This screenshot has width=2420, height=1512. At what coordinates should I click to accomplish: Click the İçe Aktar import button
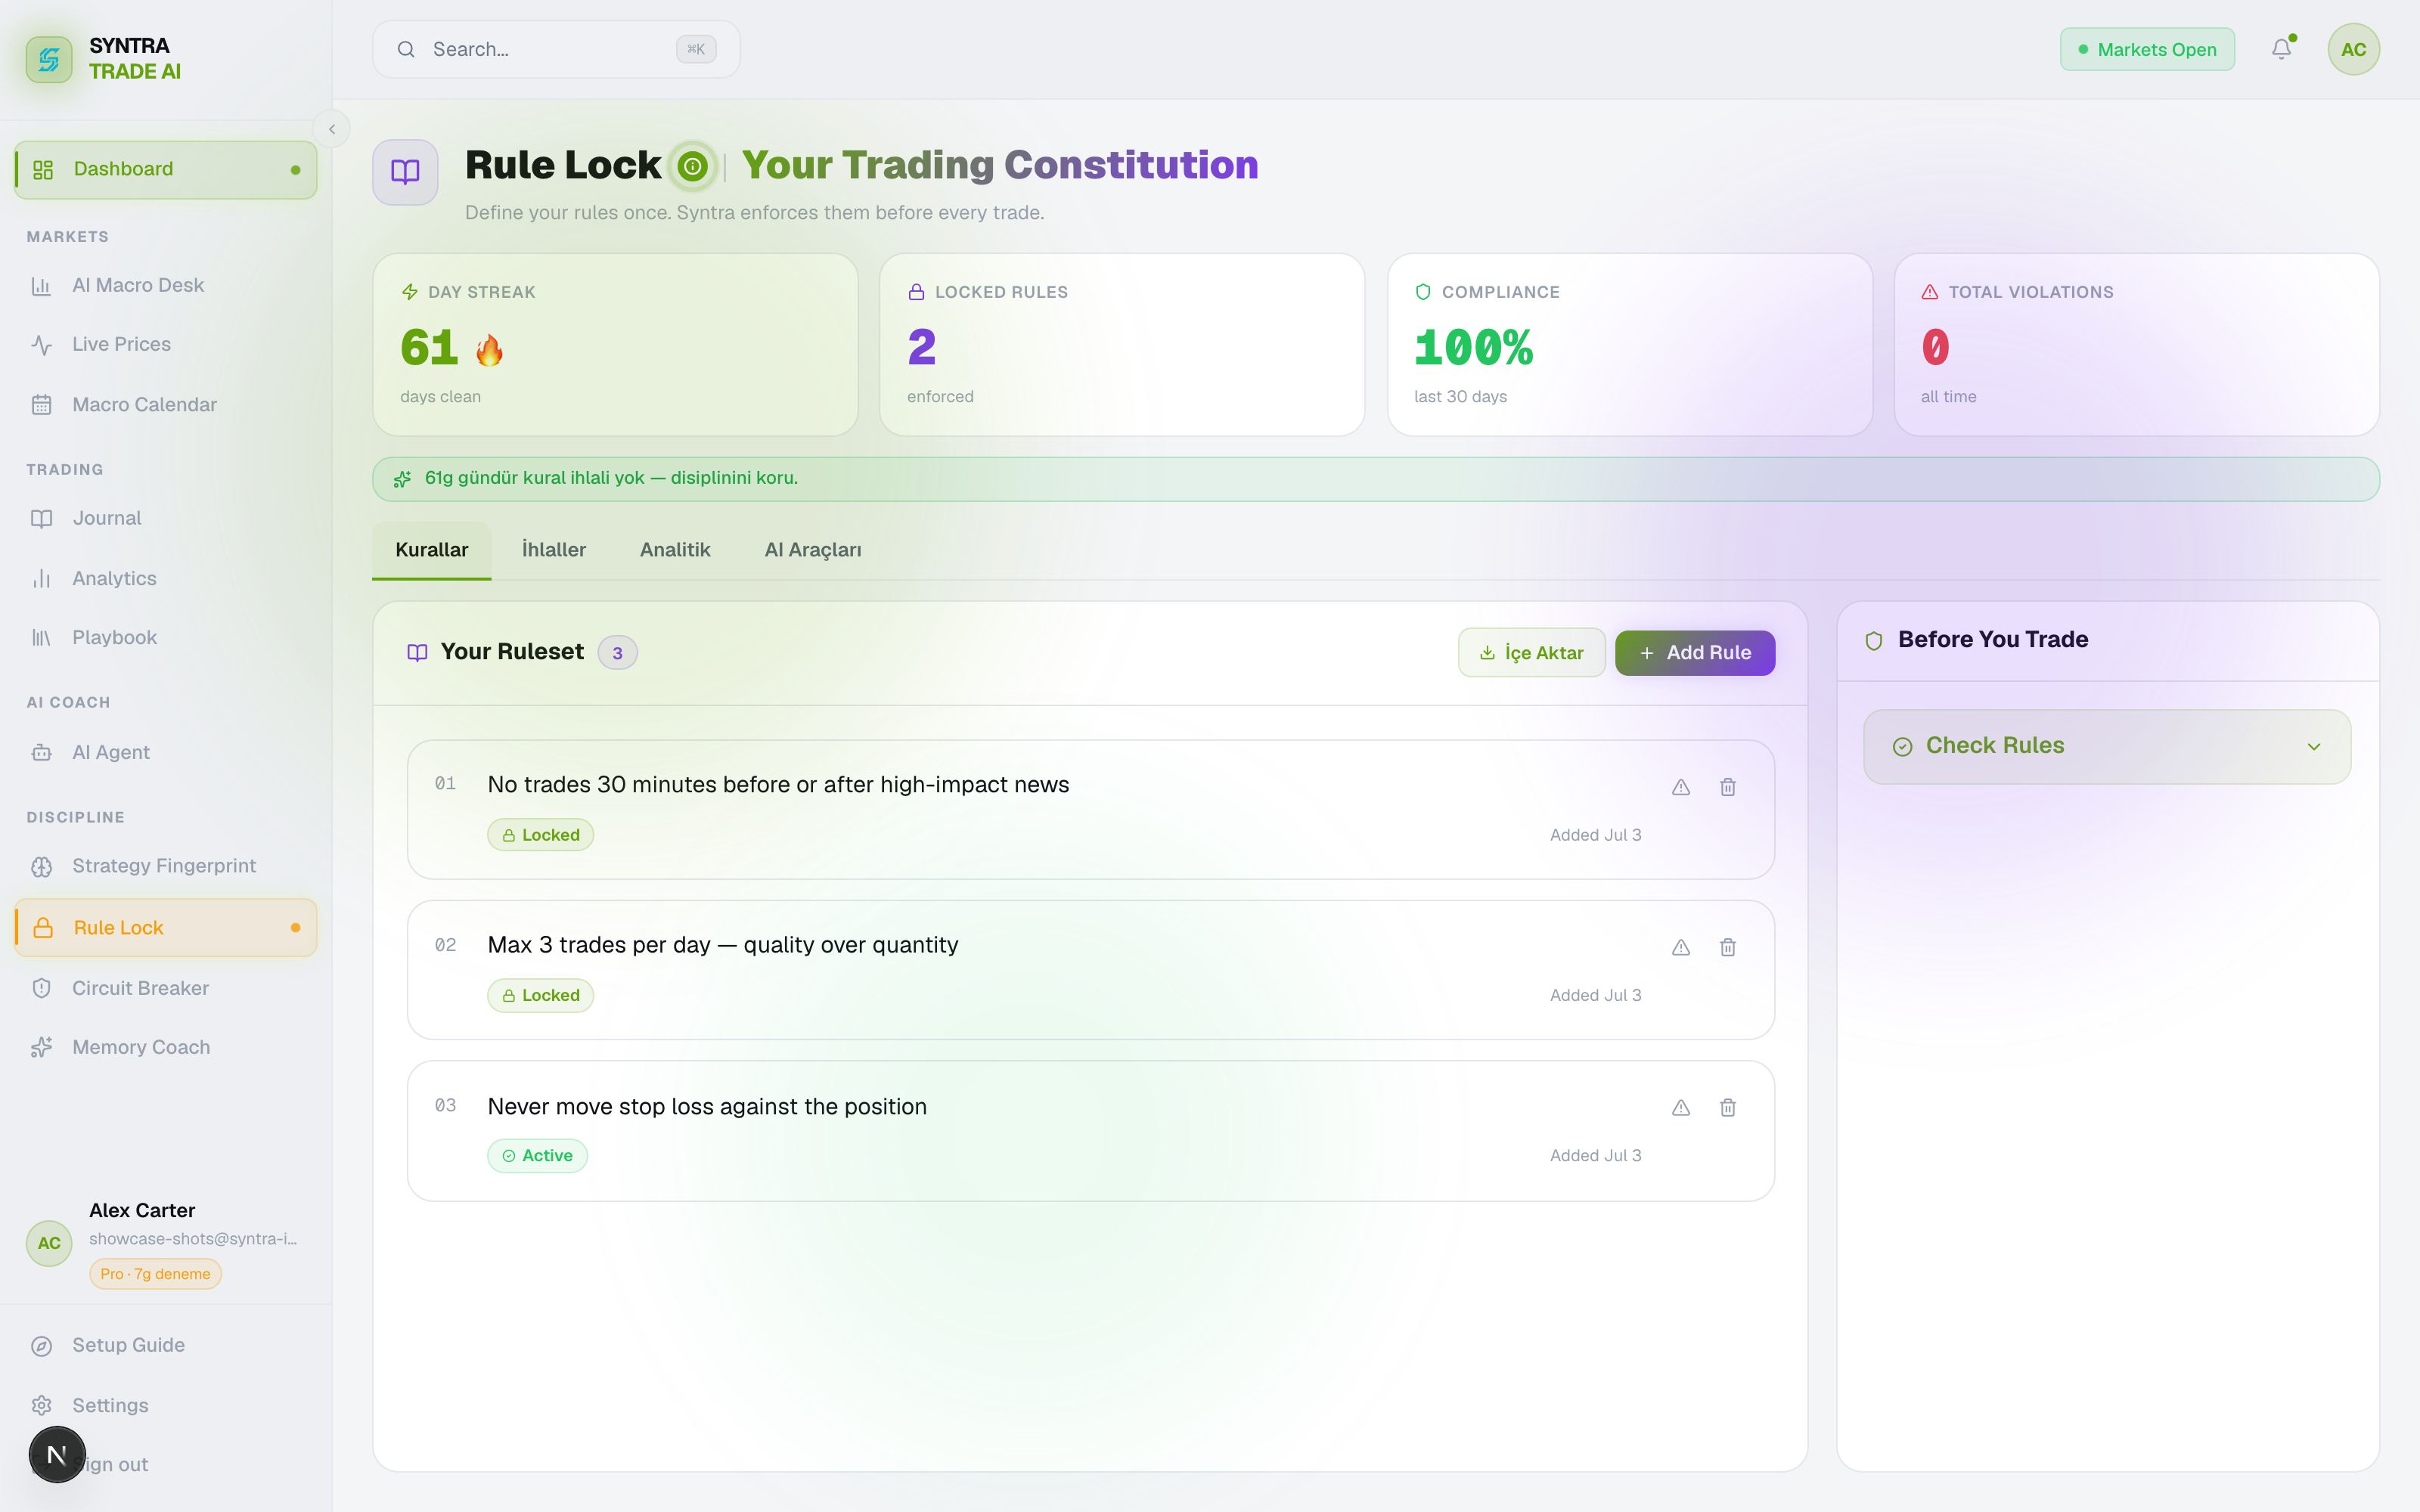[x=1531, y=653]
